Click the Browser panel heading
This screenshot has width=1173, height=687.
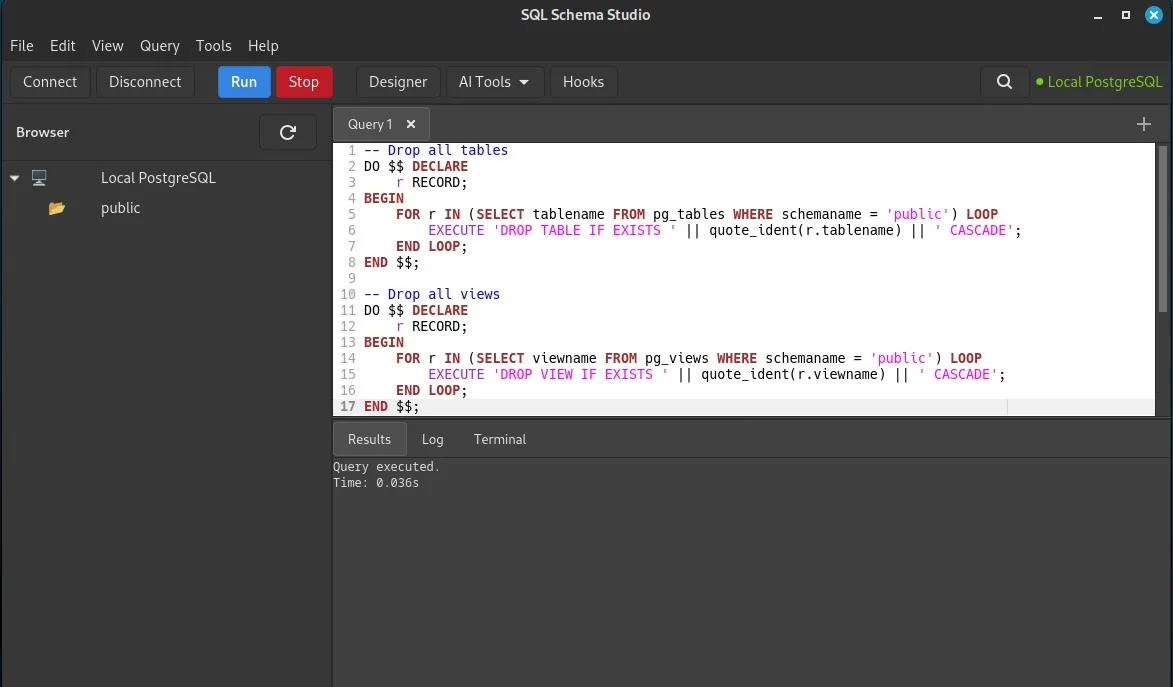click(43, 132)
